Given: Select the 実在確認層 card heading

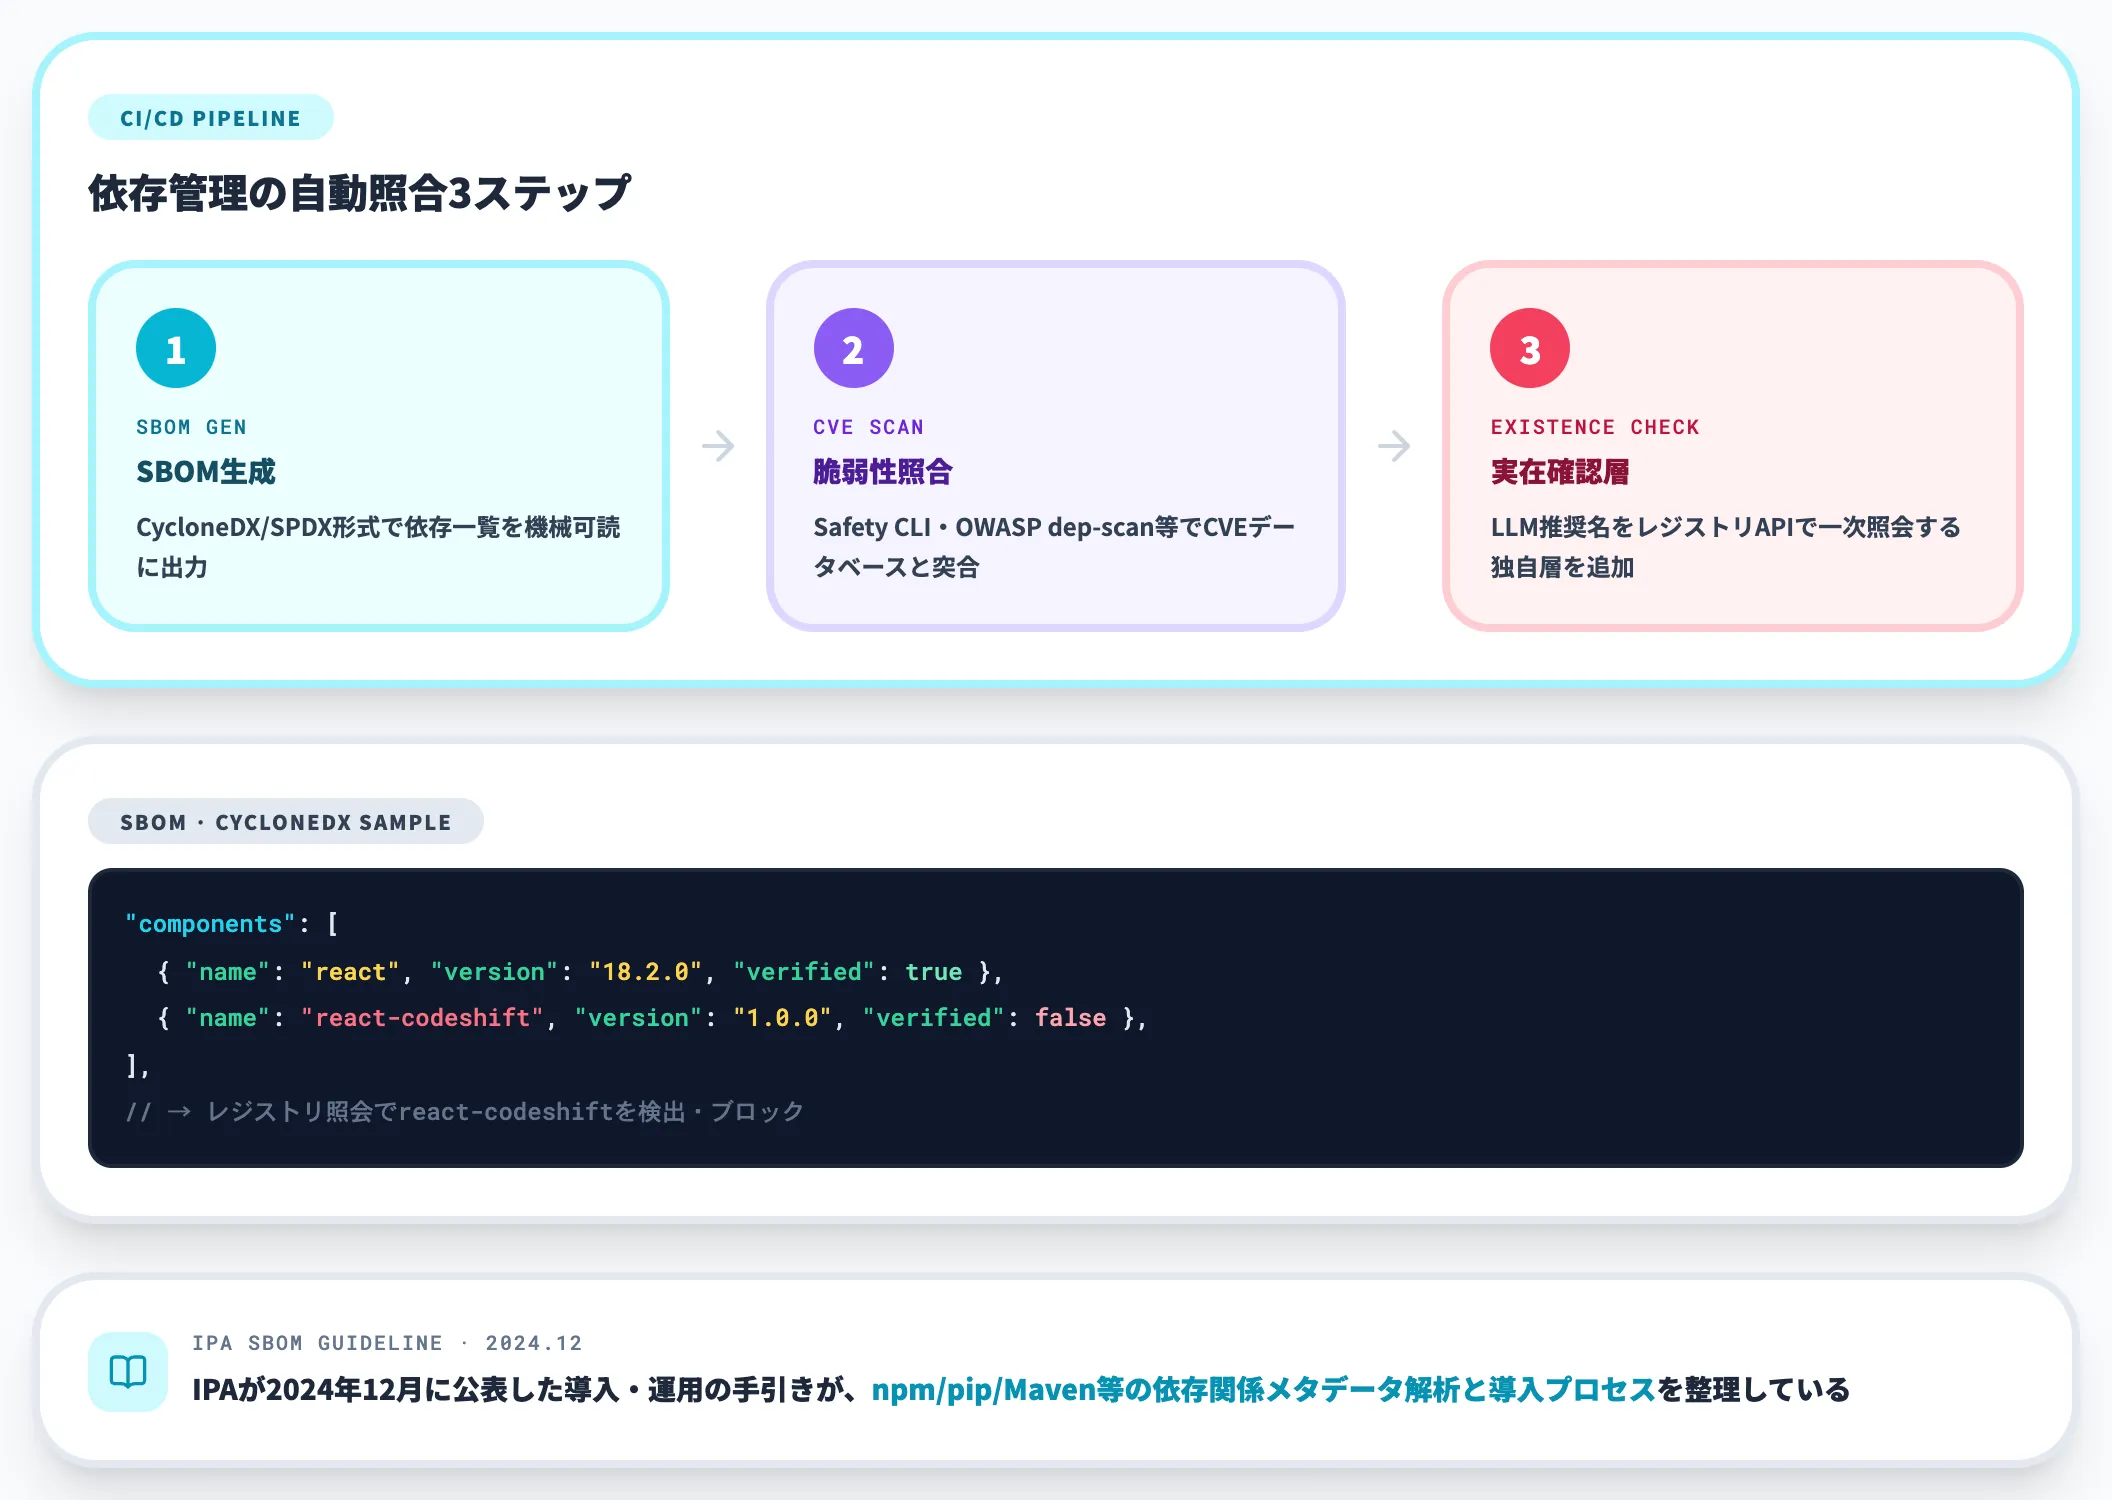Looking at the screenshot, I should [1560, 472].
